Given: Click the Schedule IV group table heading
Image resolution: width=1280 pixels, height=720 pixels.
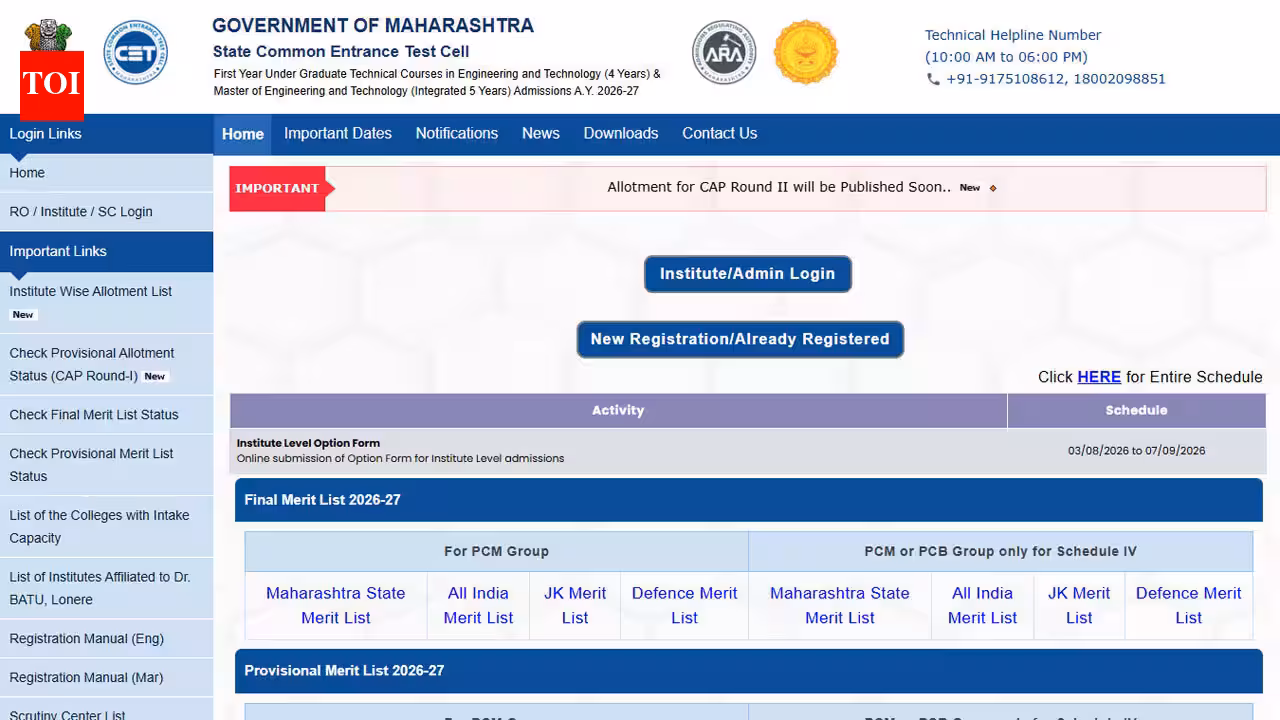Looking at the screenshot, I should (1000, 552).
